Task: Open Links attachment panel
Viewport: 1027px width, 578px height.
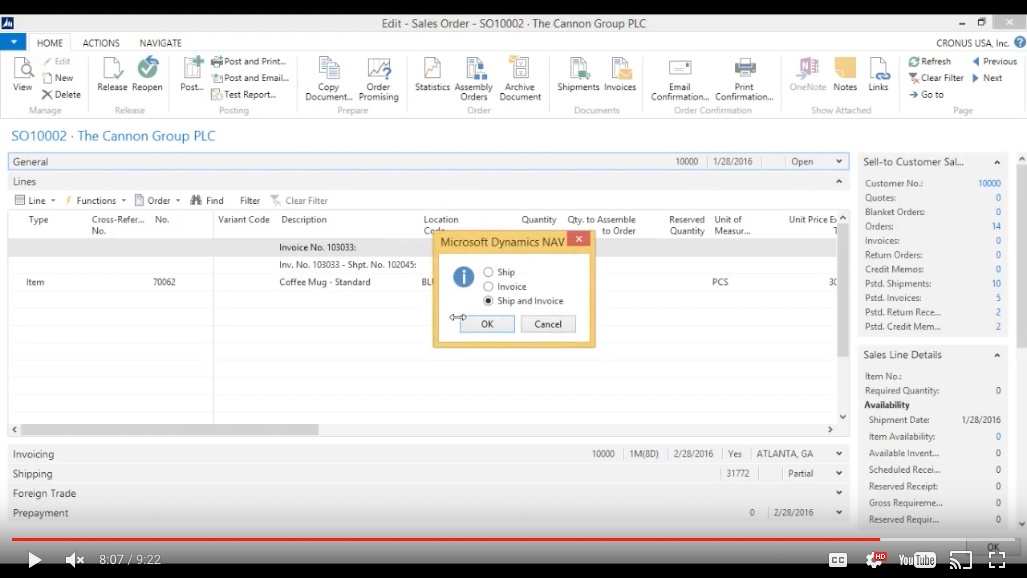Action: coord(878,74)
